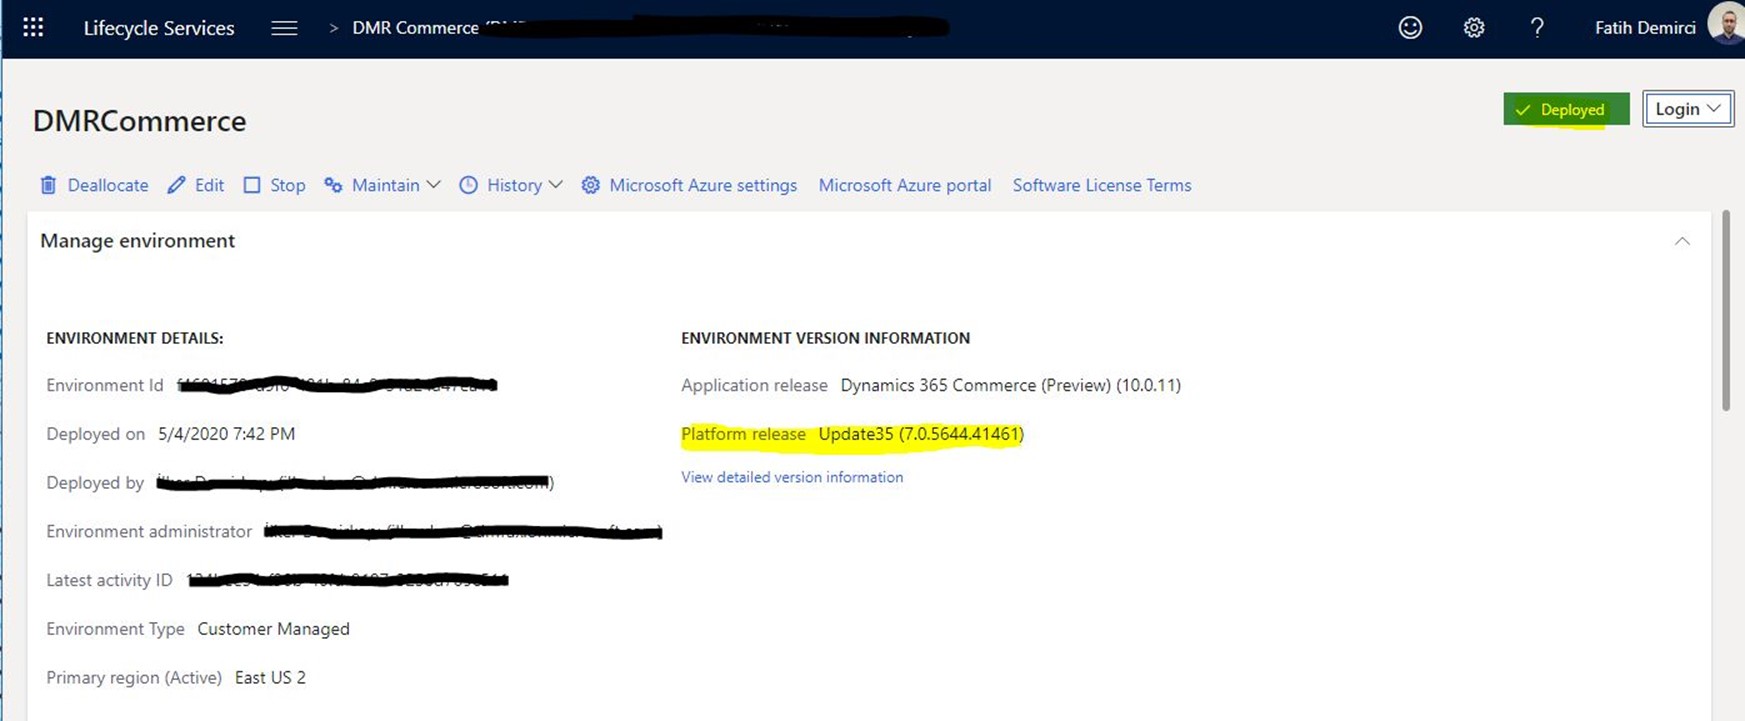Click the Latest activity ID label
The width and height of the screenshot is (1745, 721).
[109, 580]
